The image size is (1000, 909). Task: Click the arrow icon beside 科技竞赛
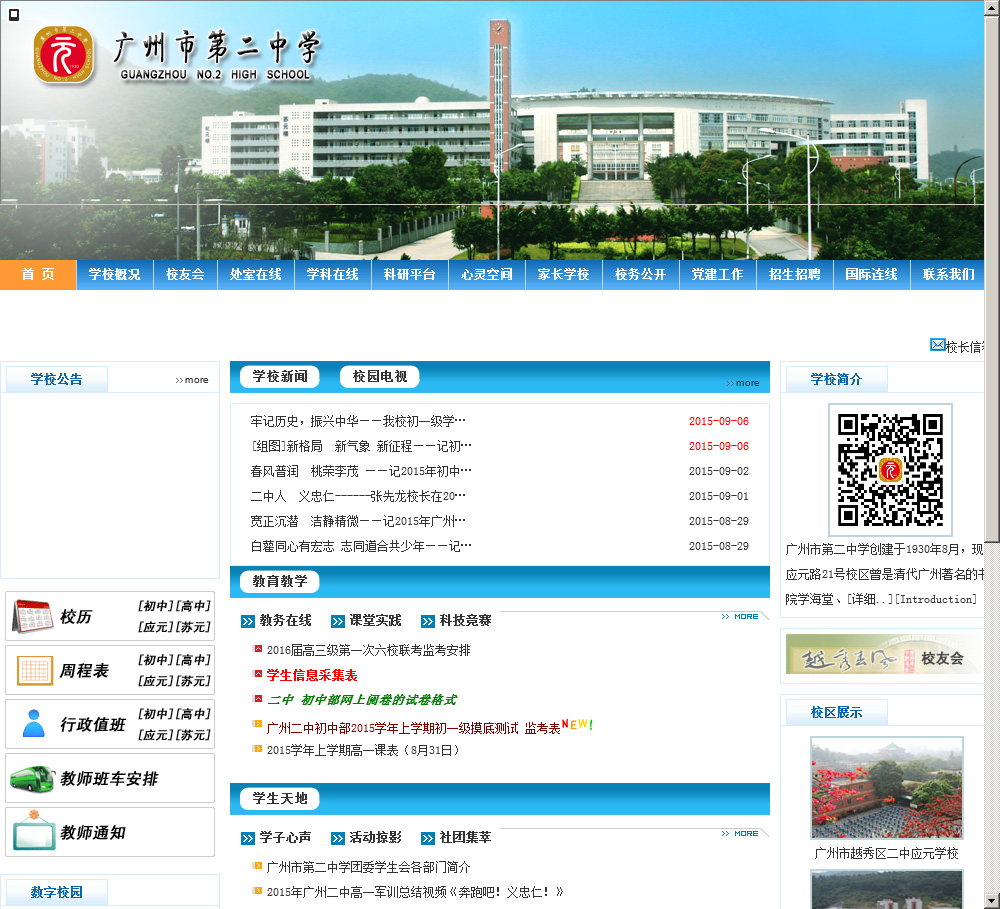pyautogui.click(x=427, y=621)
